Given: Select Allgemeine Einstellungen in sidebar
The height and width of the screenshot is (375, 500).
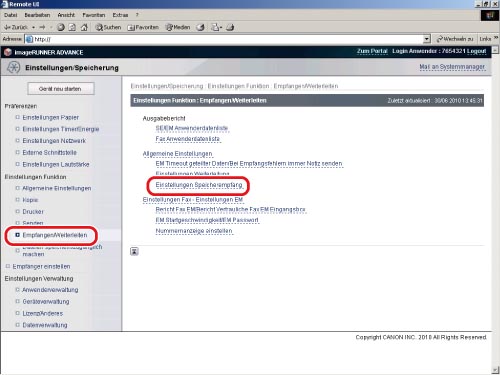Looking at the screenshot, I should (56, 188).
